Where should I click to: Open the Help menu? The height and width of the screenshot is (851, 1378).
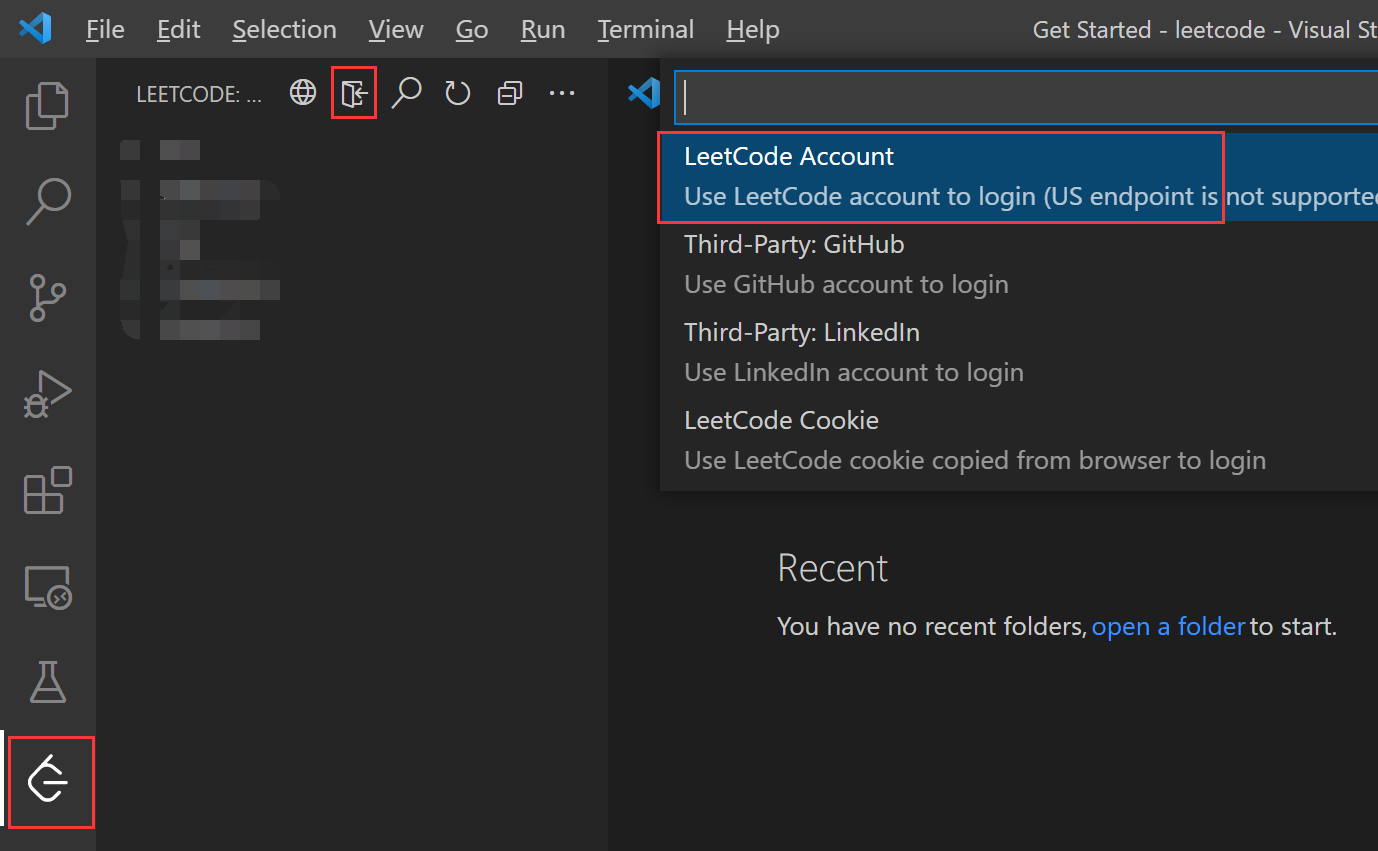coord(753,30)
